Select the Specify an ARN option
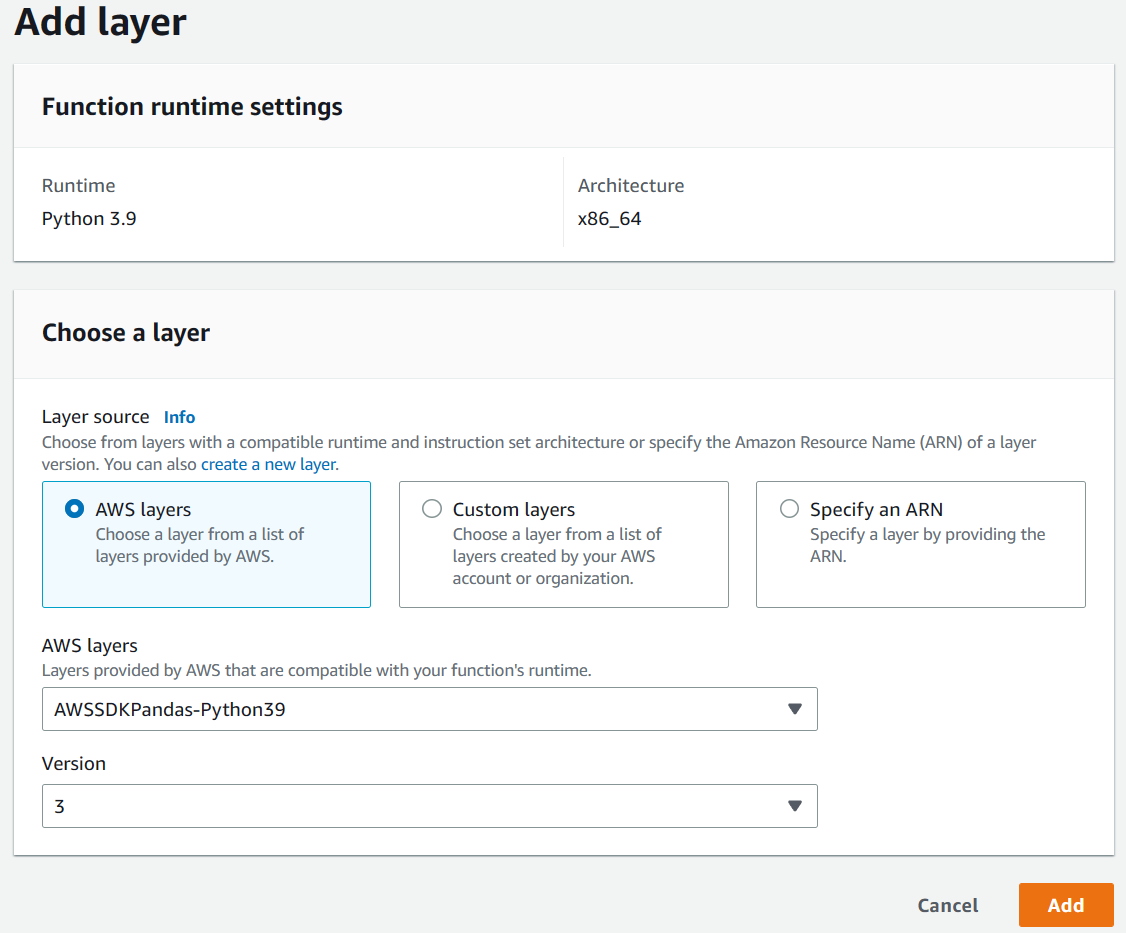This screenshot has width=1126, height=933. tap(789, 508)
